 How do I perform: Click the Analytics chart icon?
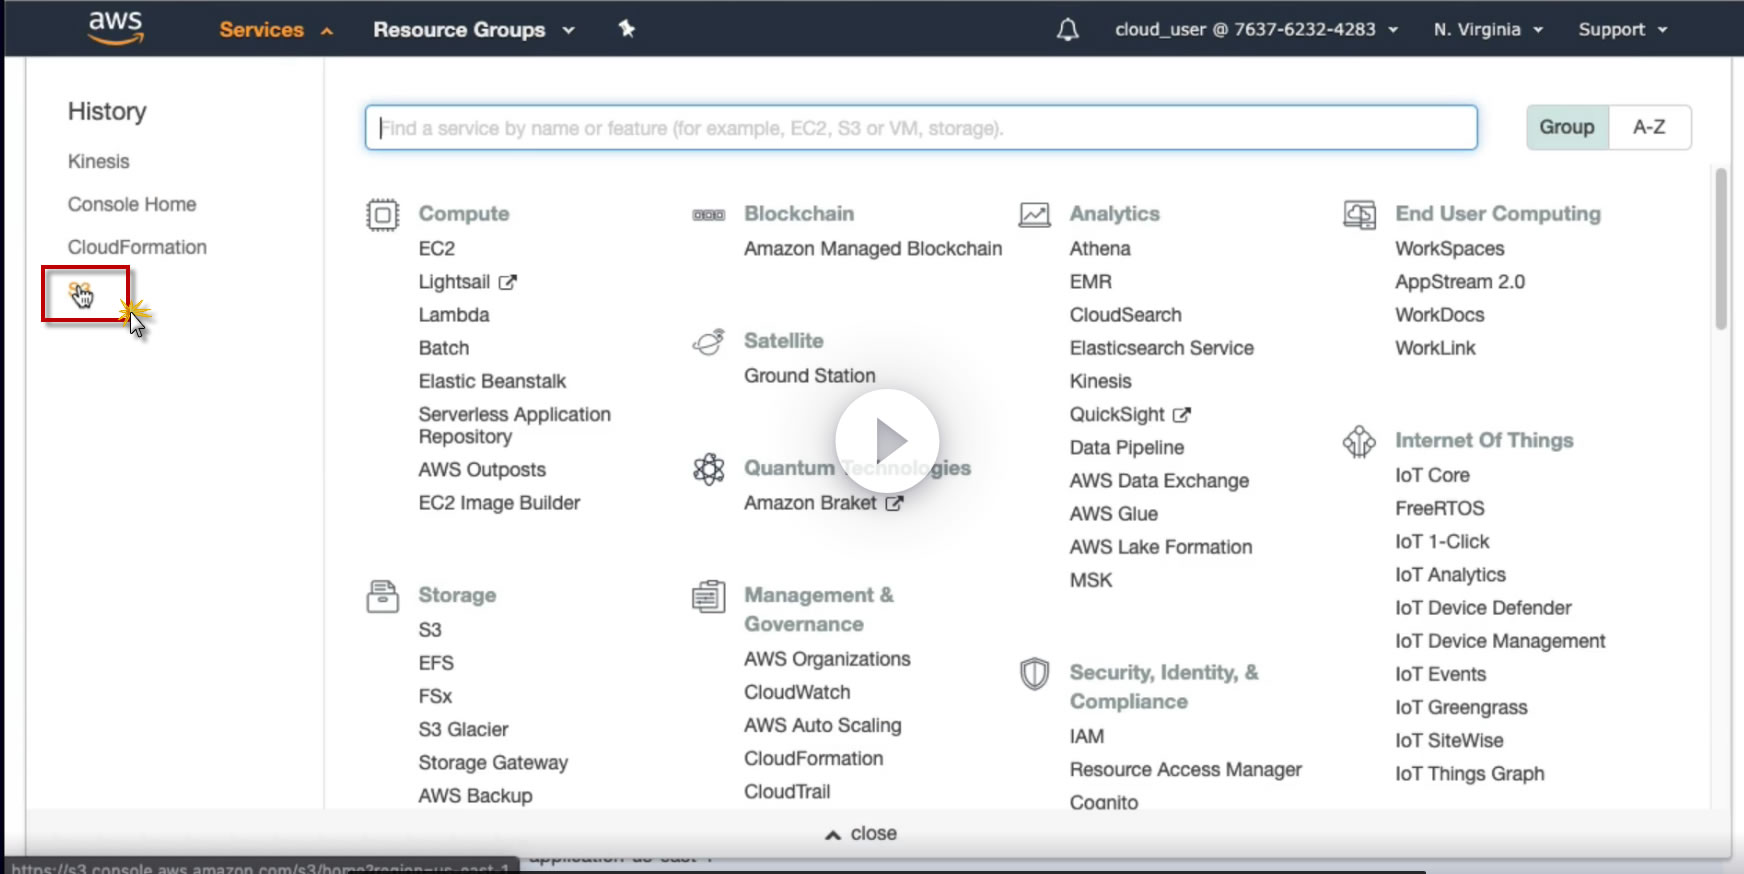[1034, 215]
